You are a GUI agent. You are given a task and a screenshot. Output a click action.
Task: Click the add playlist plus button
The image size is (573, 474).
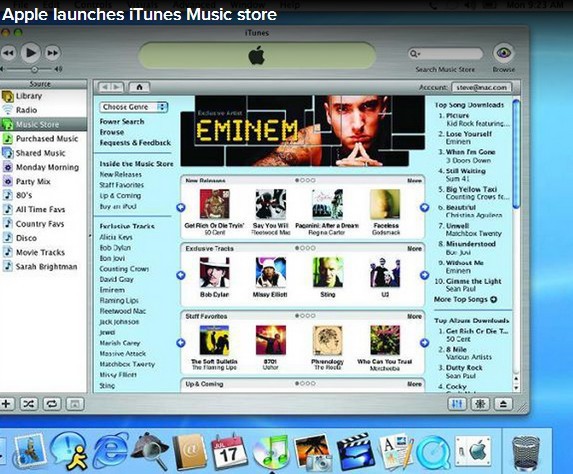[x=6, y=404]
